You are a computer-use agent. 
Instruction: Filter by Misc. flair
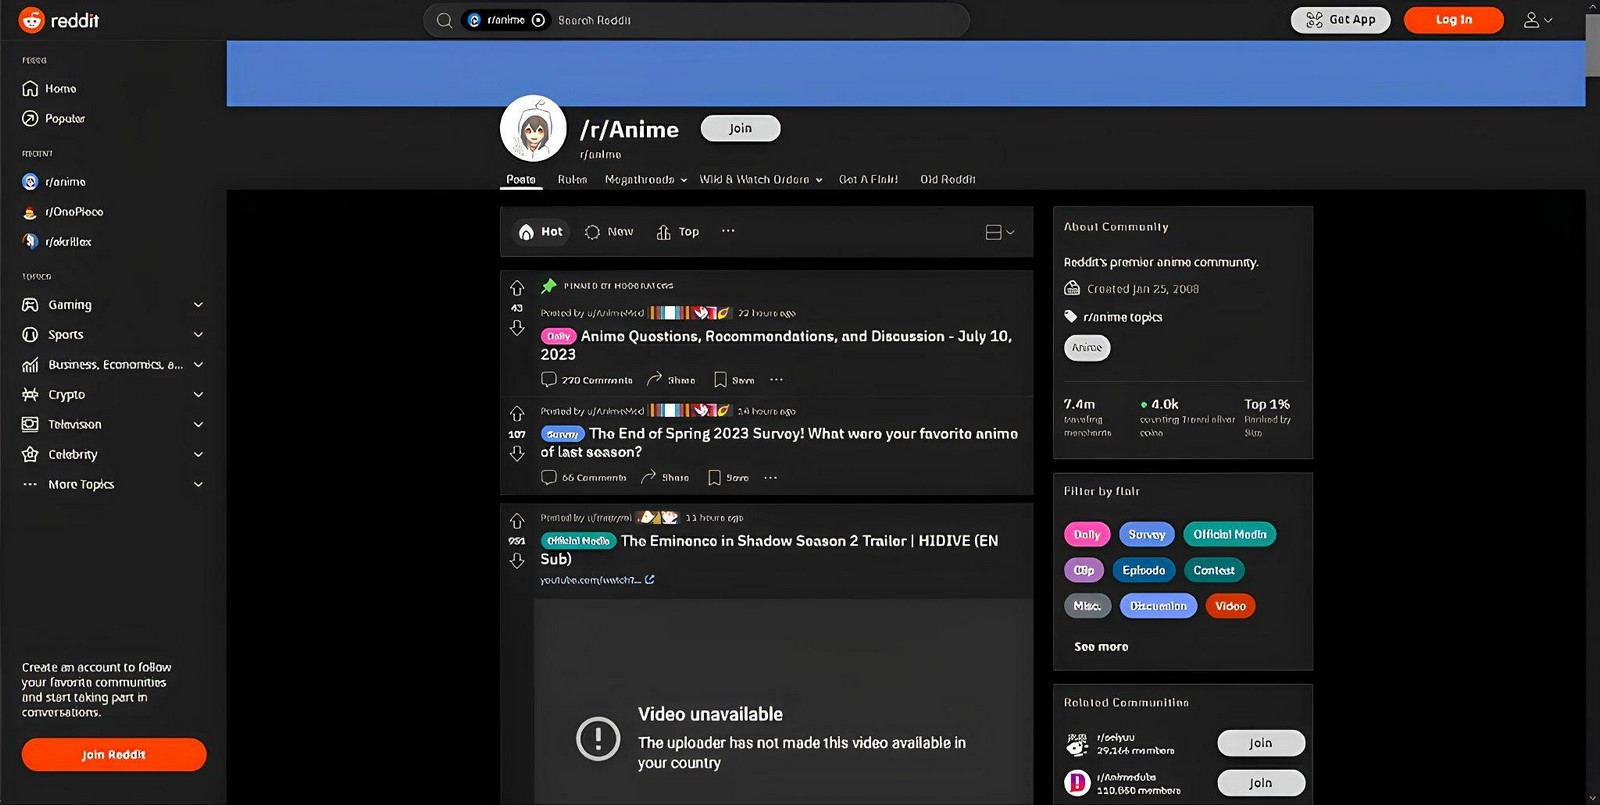[x=1088, y=606]
